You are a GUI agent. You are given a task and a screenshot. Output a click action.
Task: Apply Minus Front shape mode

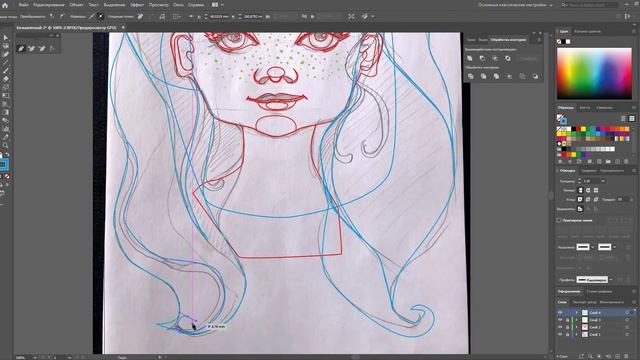[x=482, y=58]
